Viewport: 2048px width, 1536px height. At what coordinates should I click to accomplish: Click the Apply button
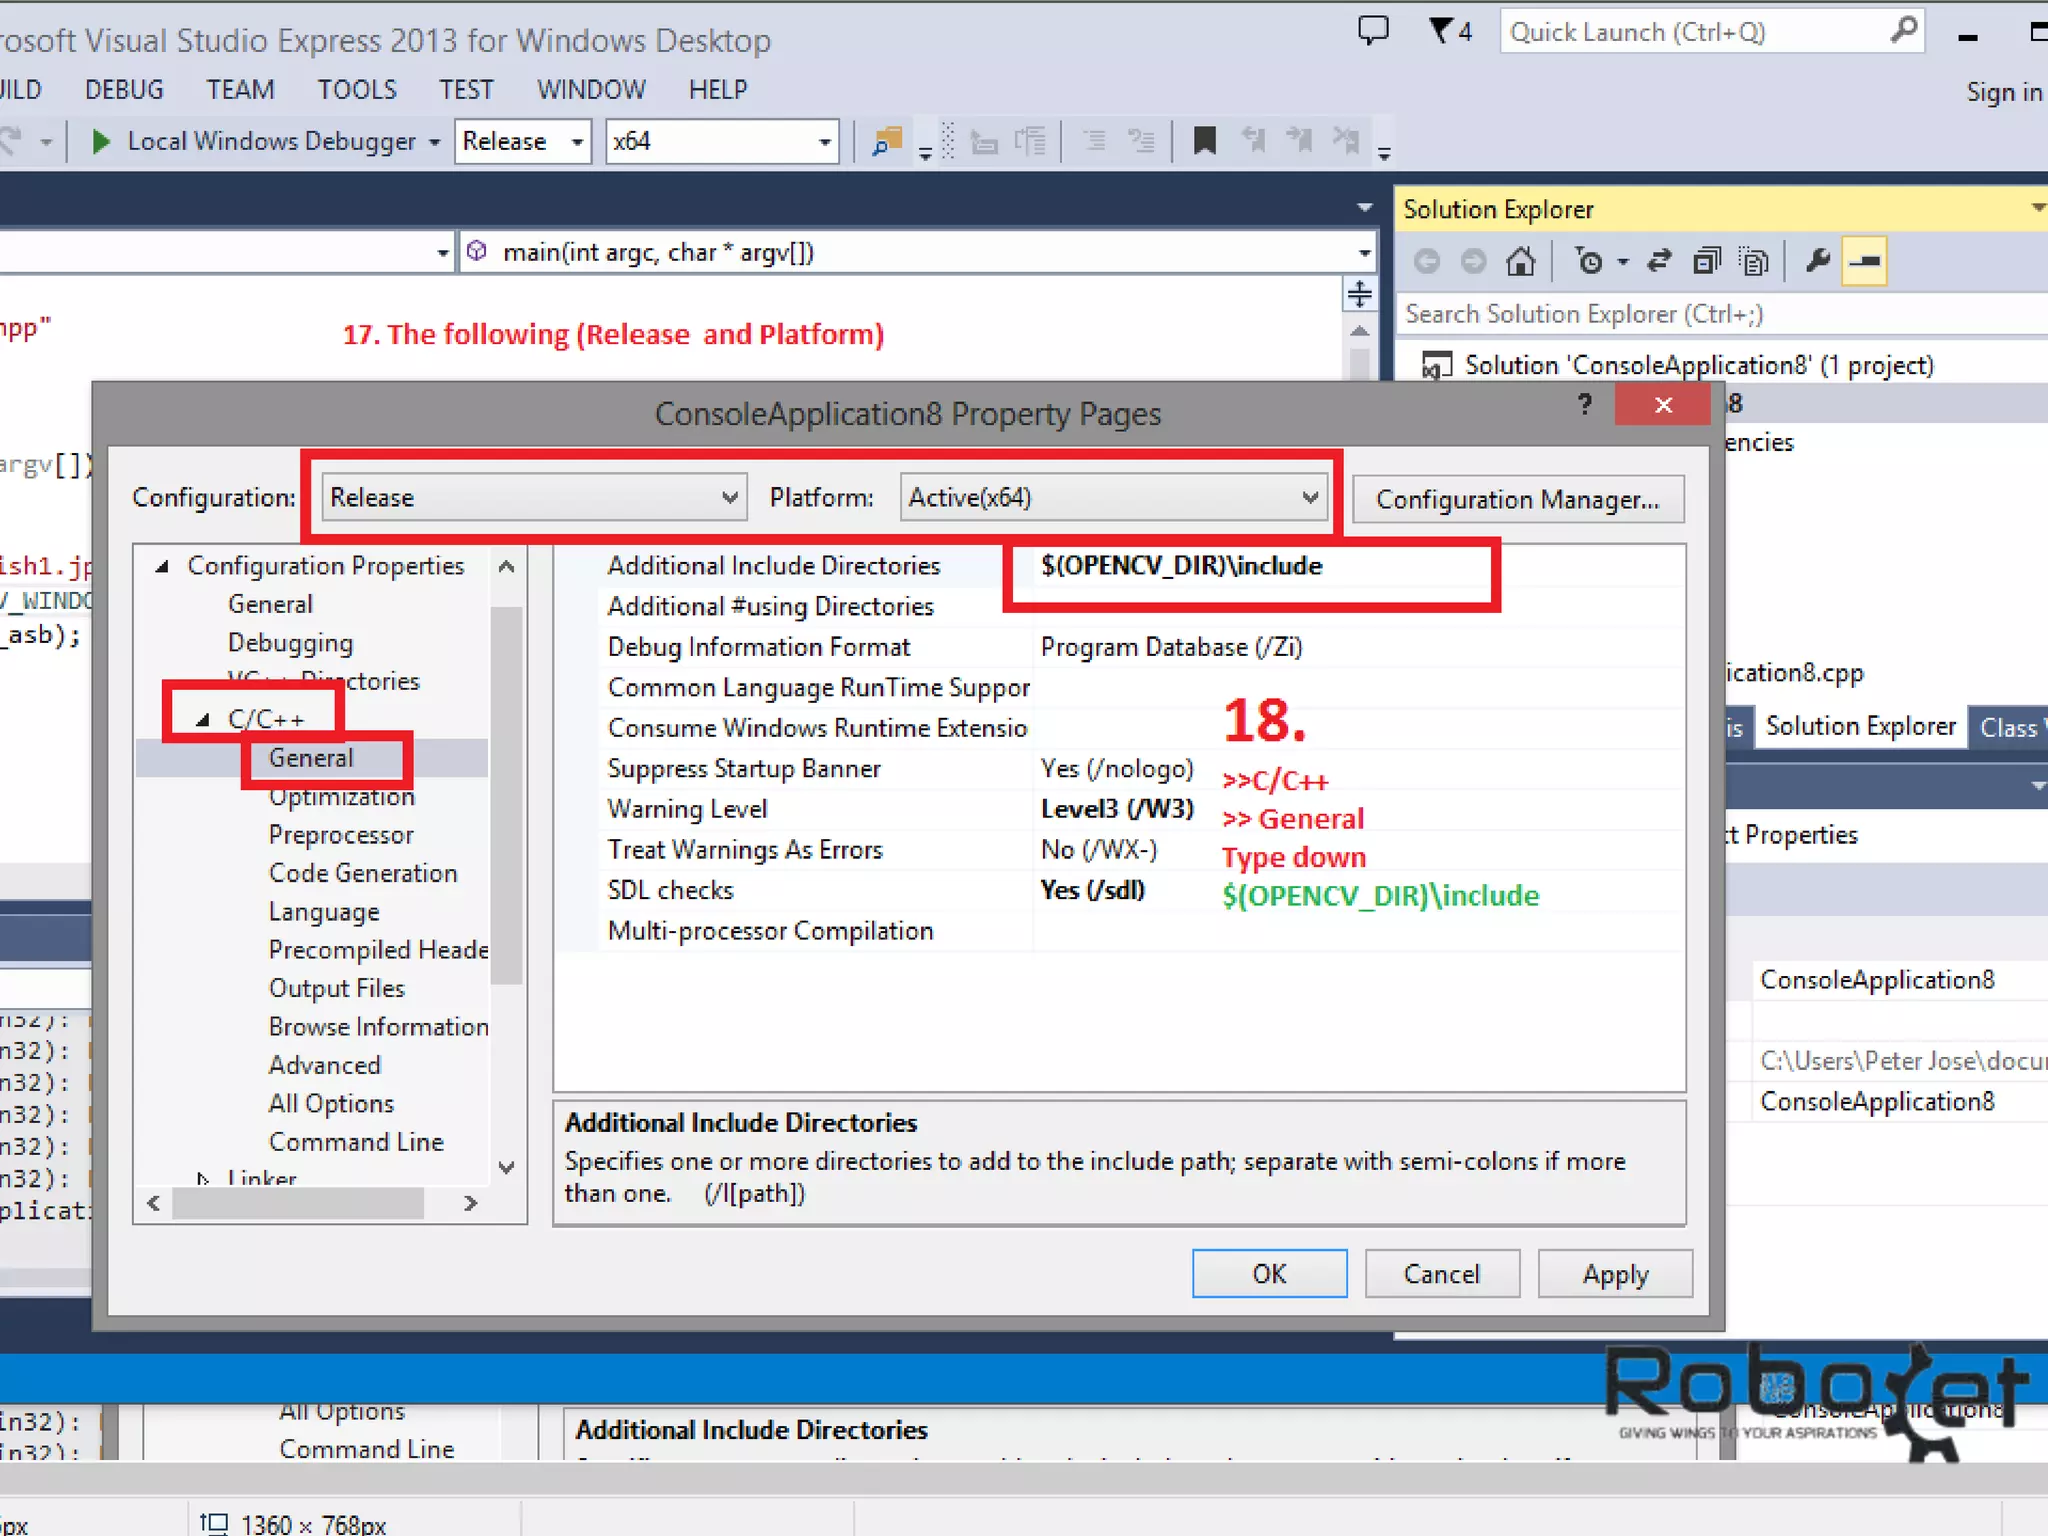[x=1614, y=1274]
